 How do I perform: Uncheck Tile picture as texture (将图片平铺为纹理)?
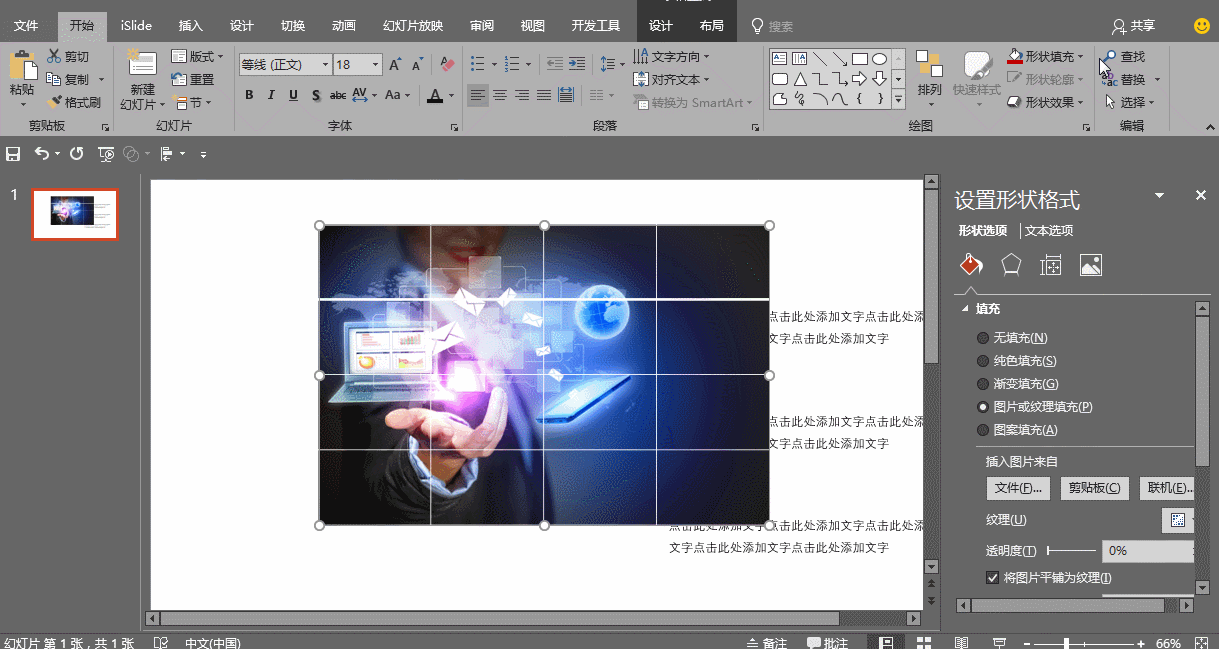click(993, 578)
